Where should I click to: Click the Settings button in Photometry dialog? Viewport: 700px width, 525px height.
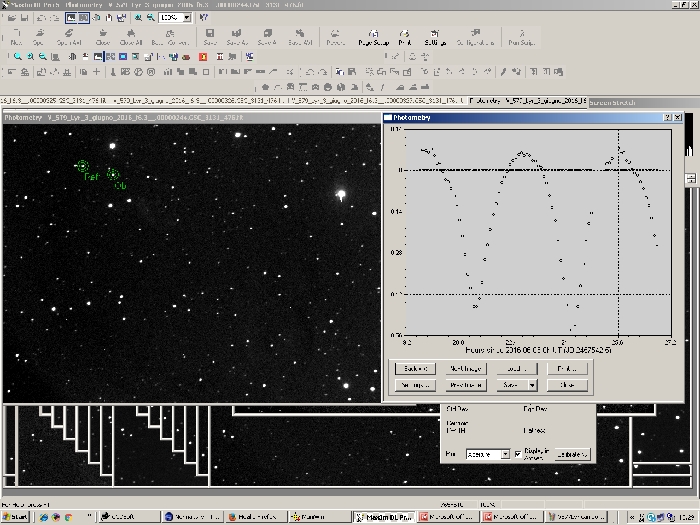[415, 385]
